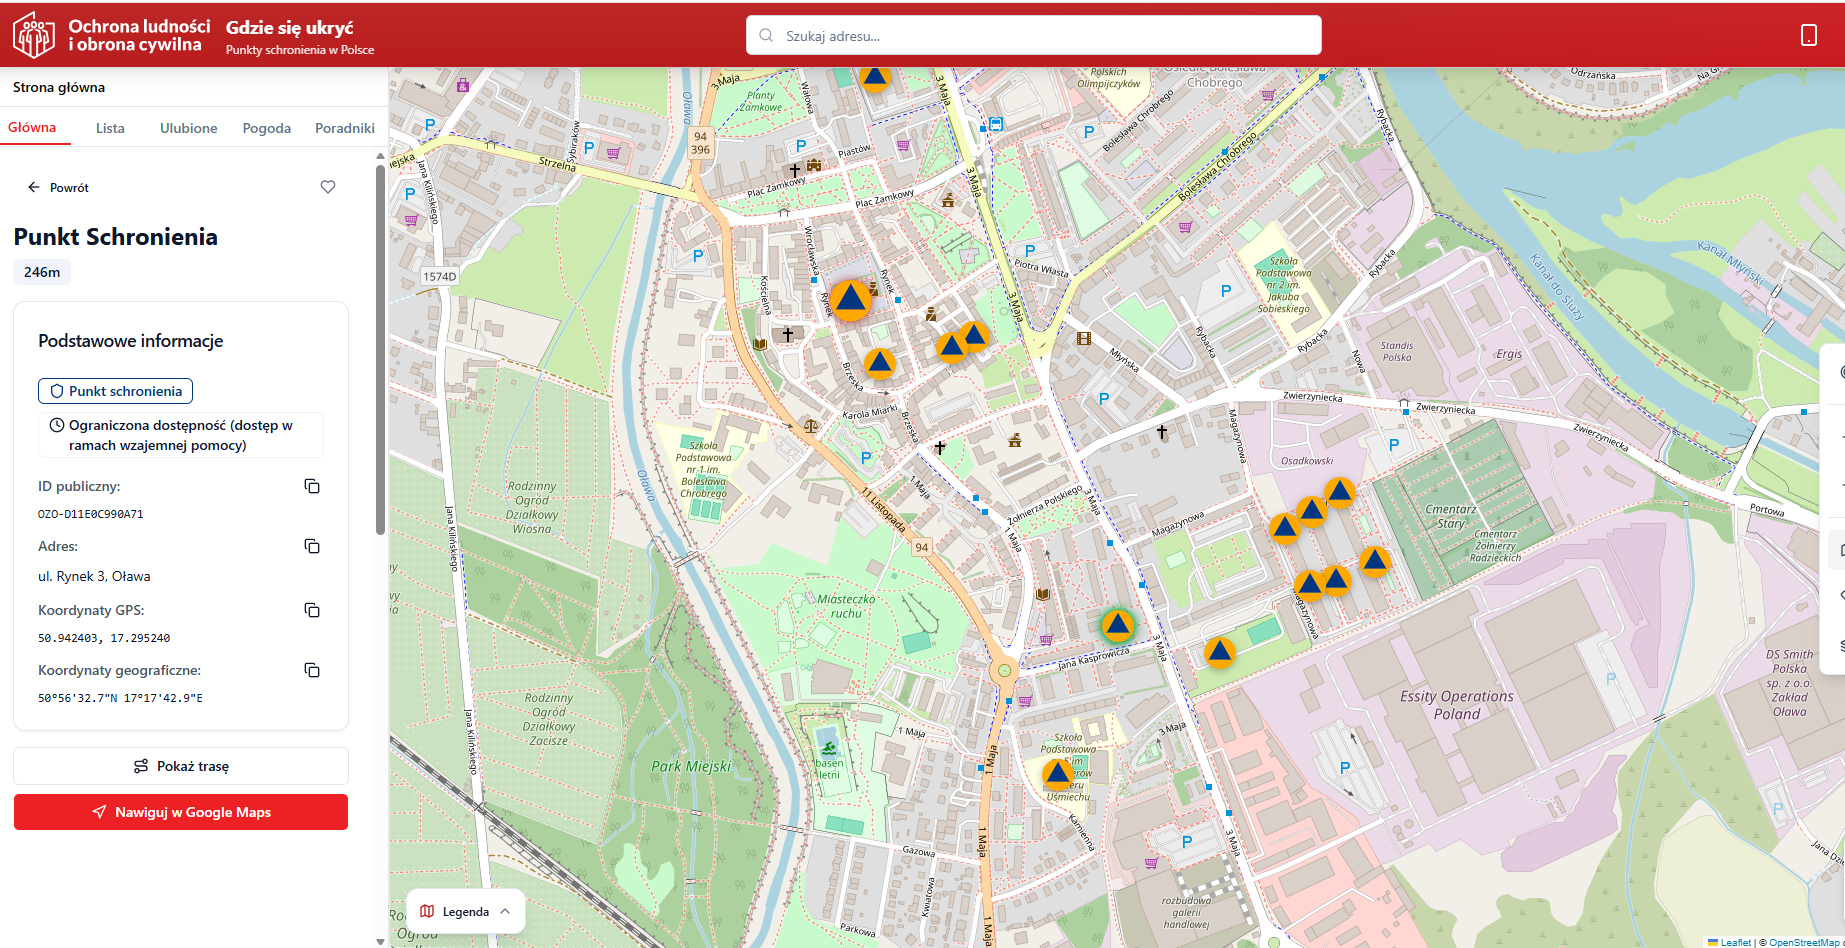Copy the geographic coordinates
The image size is (1845, 948).
(312, 670)
